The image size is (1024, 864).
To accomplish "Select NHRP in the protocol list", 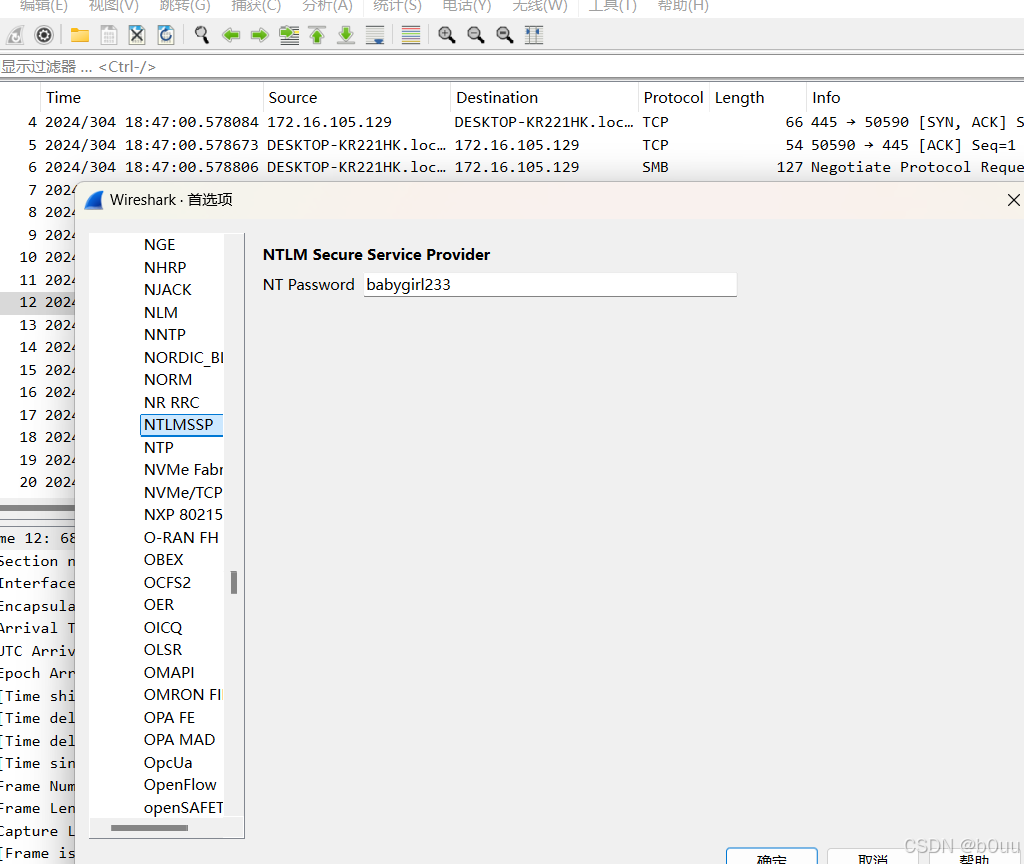I will pyautogui.click(x=165, y=268).
